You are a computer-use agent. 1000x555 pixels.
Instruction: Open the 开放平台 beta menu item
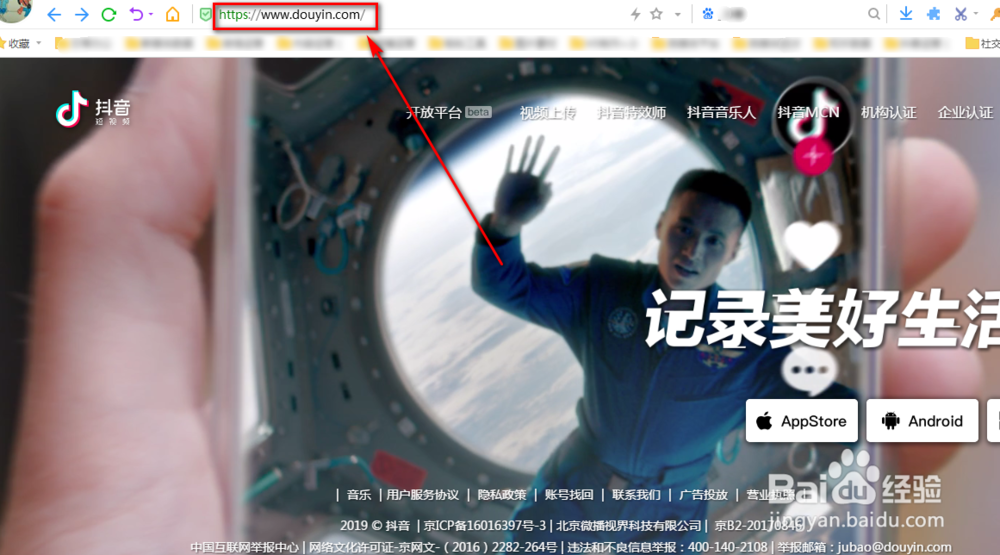click(x=449, y=112)
